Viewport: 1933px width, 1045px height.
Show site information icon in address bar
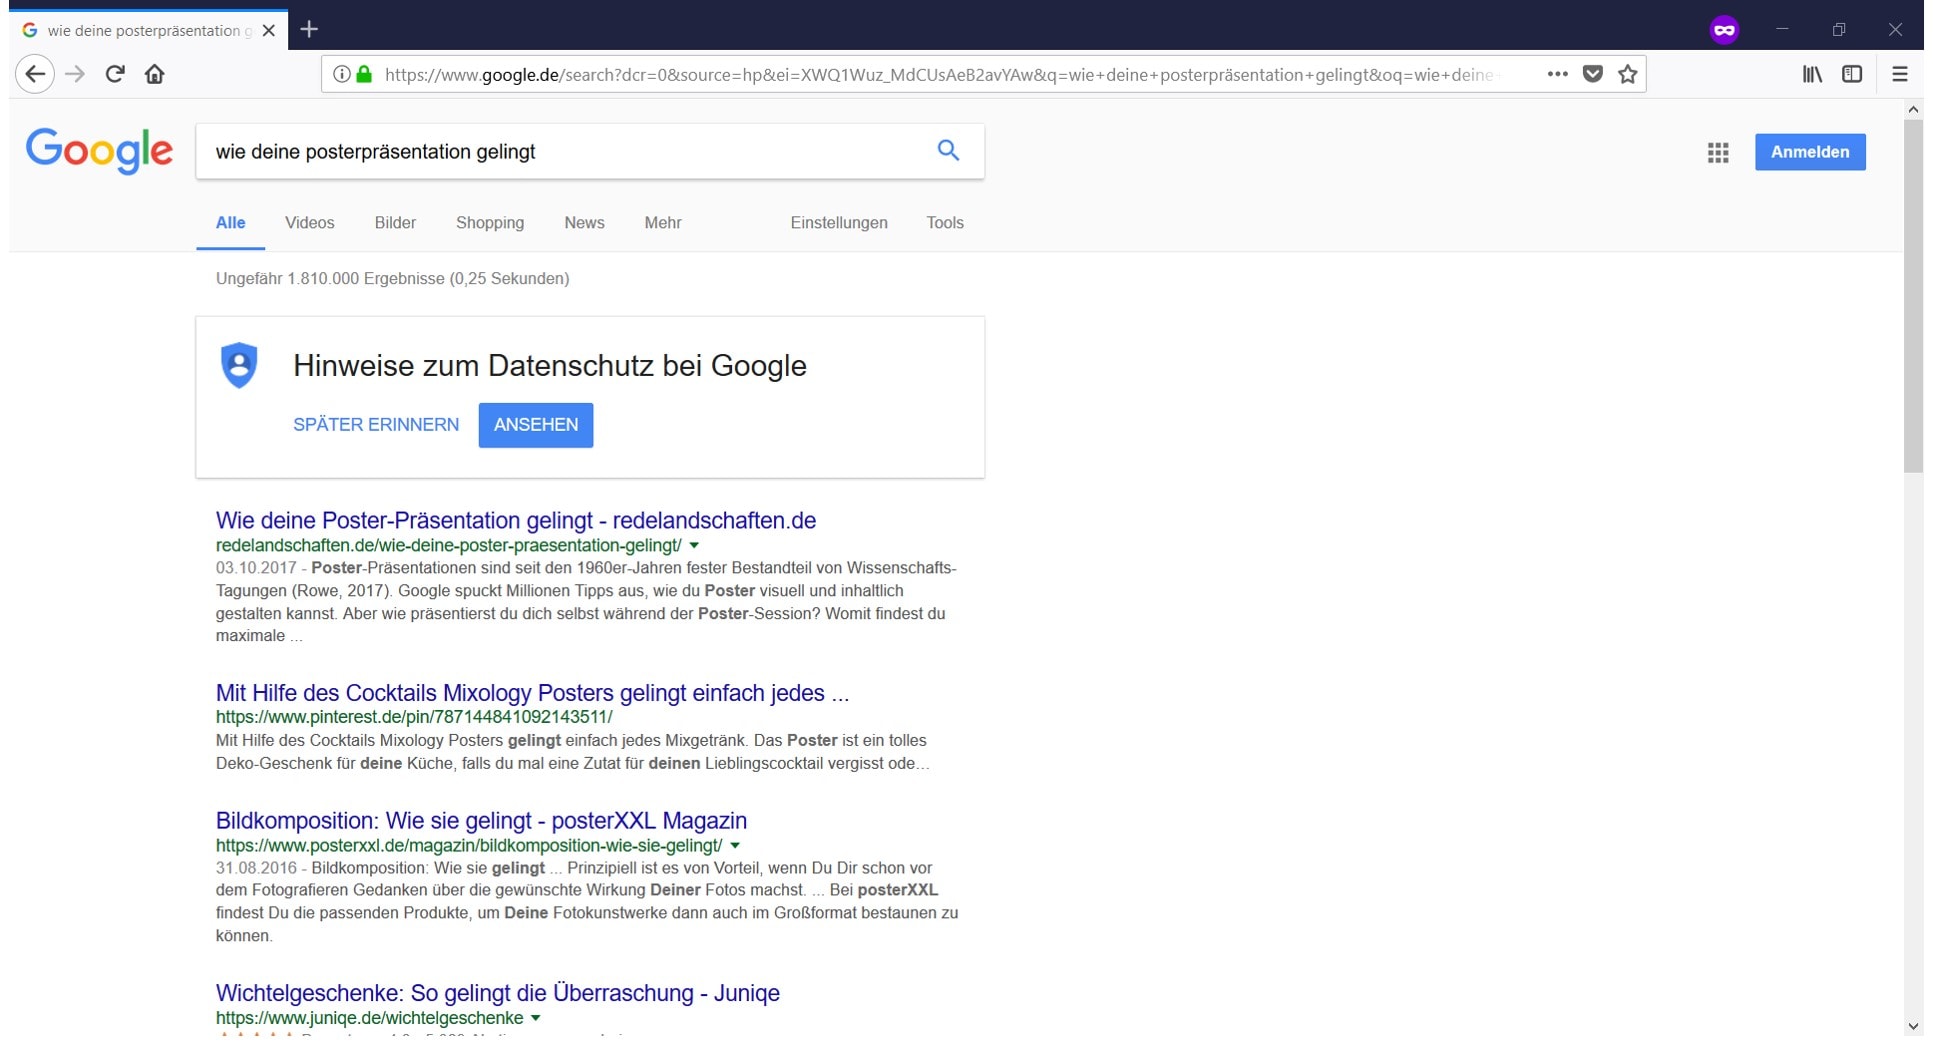341,74
